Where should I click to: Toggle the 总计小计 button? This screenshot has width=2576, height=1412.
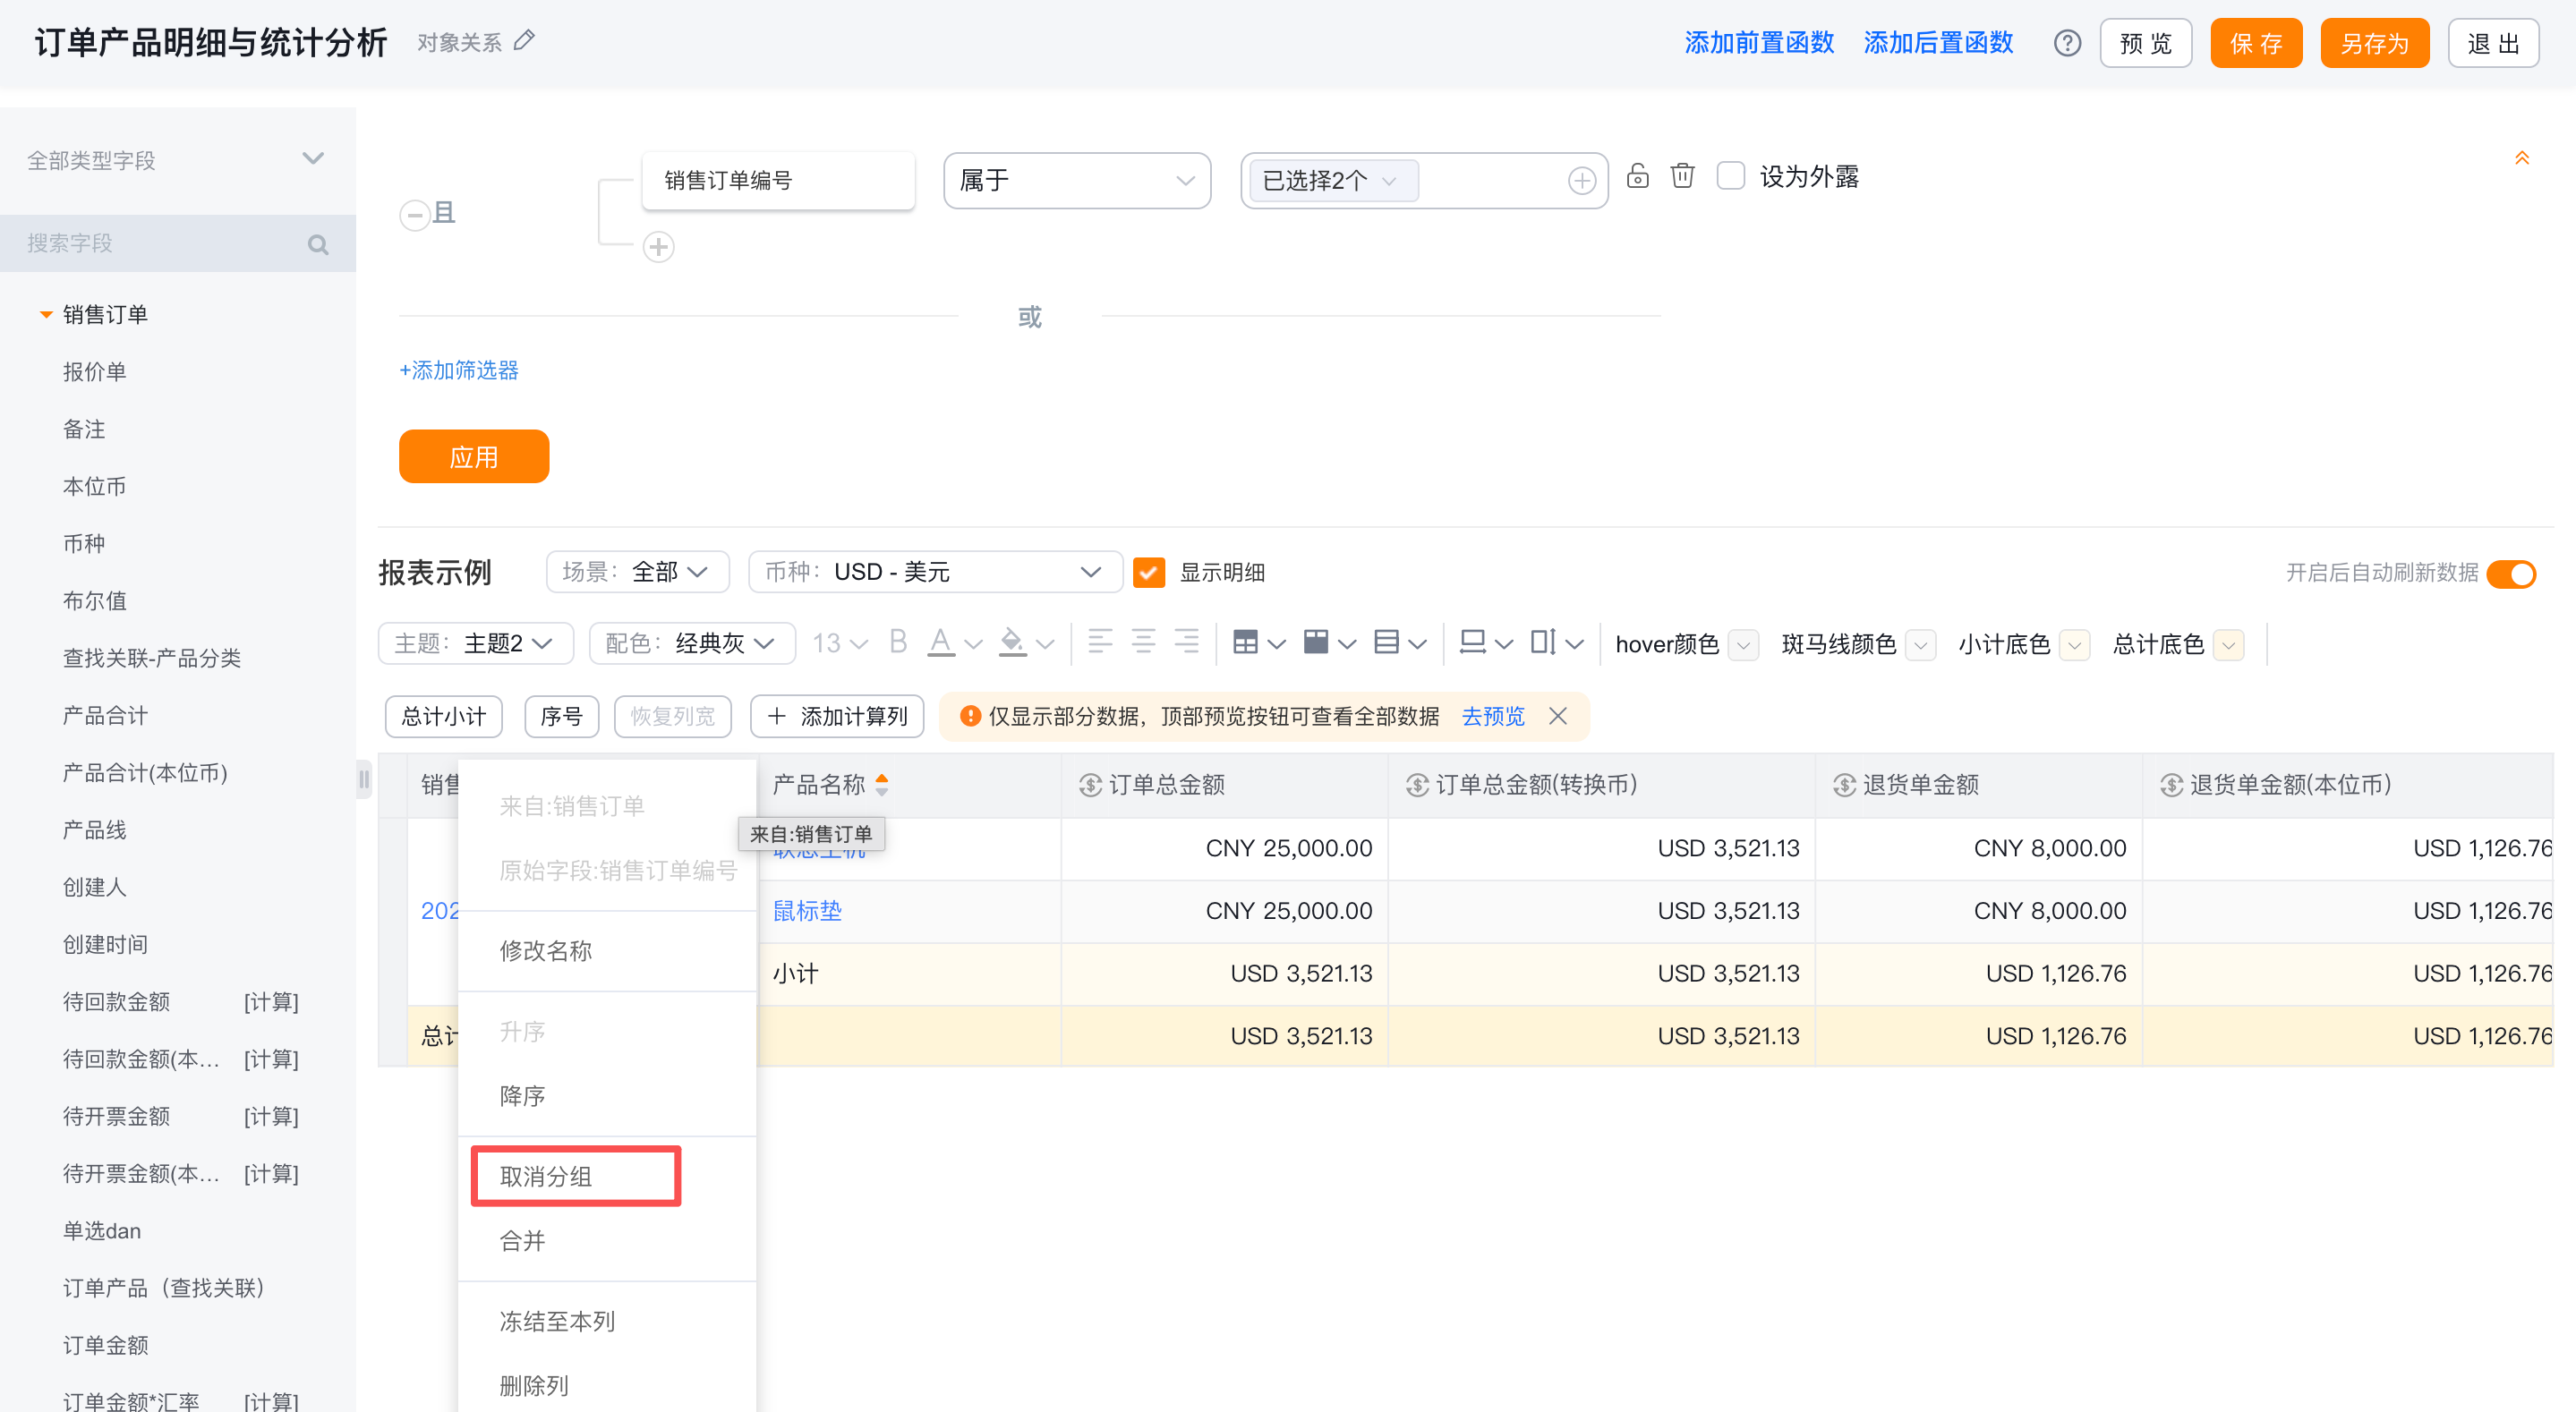pyautogui.click(x=443, y=716)
